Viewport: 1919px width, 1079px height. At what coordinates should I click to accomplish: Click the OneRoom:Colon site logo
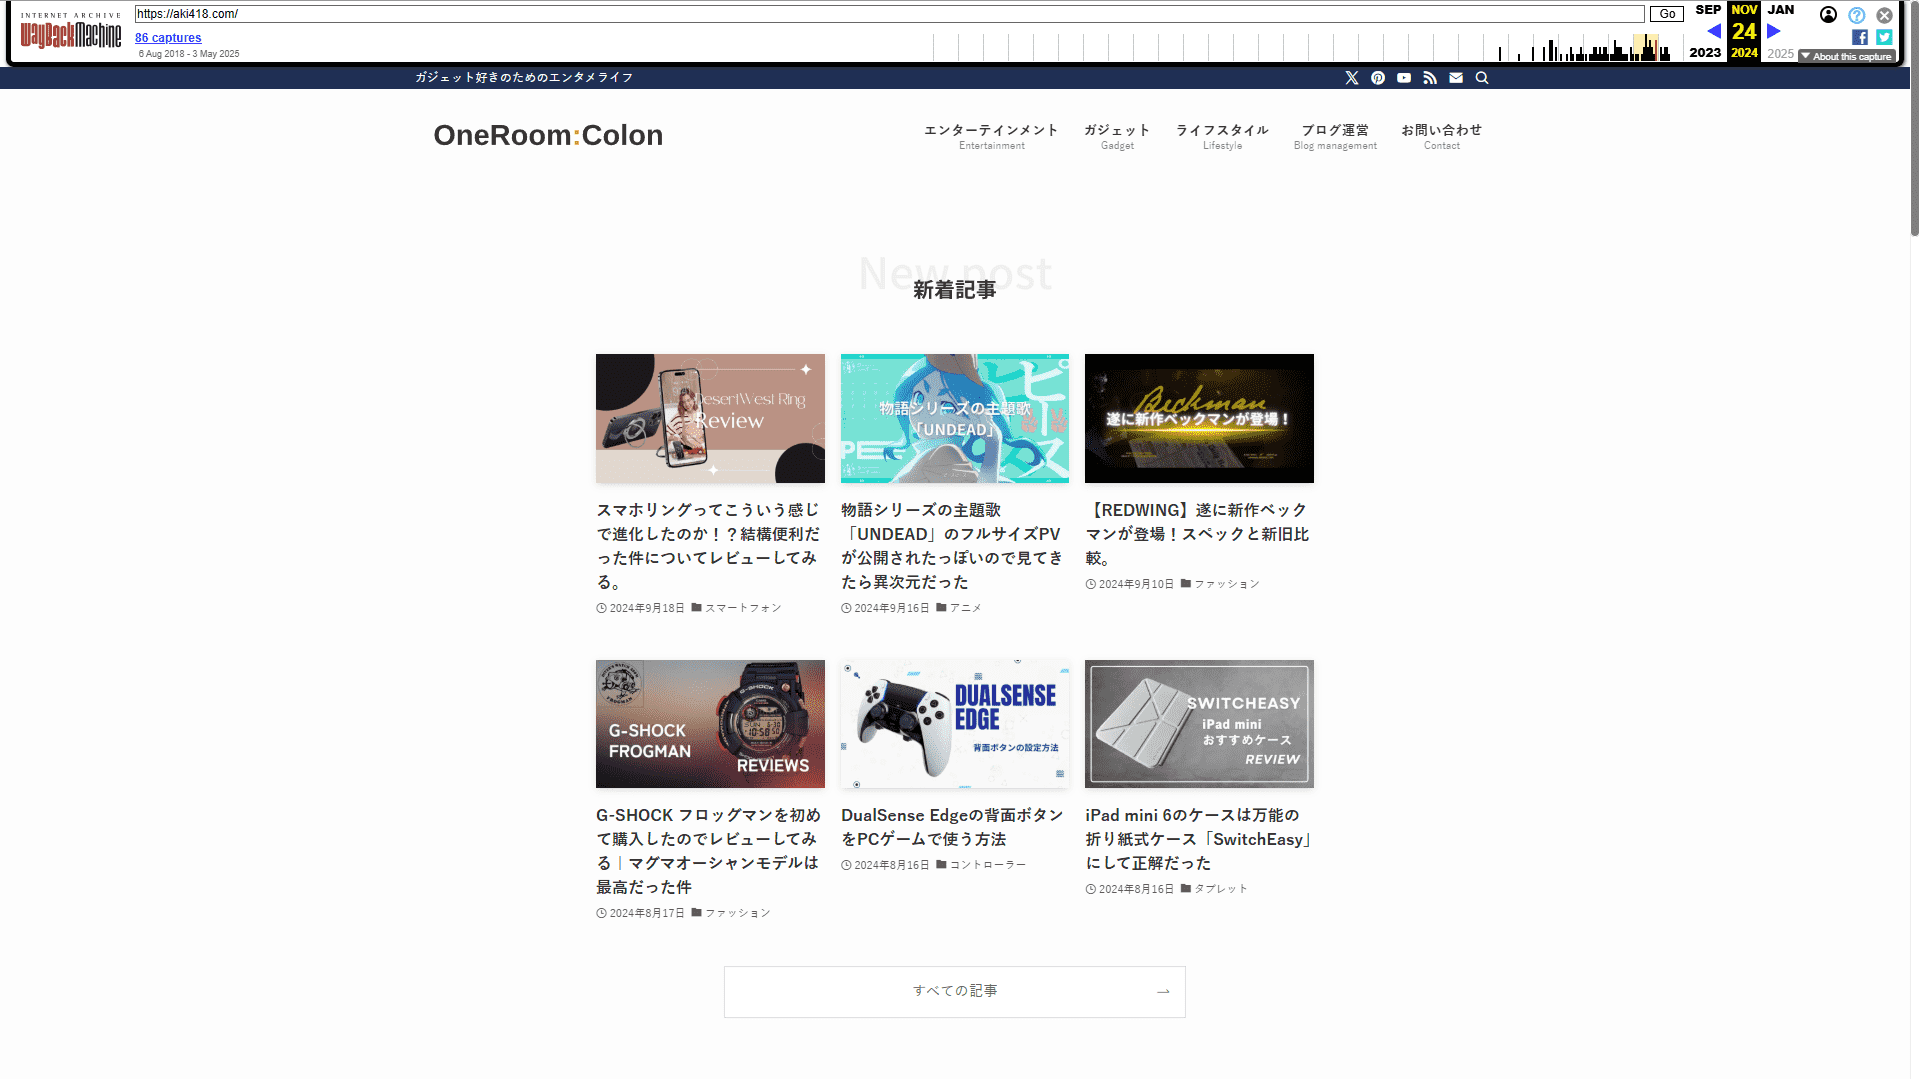point(548,135)
